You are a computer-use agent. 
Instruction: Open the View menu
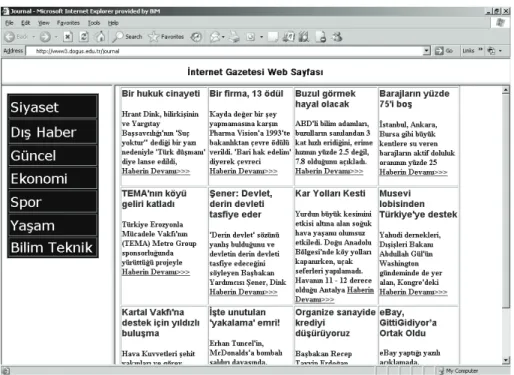pyautogui.click(x=44, y=23)
